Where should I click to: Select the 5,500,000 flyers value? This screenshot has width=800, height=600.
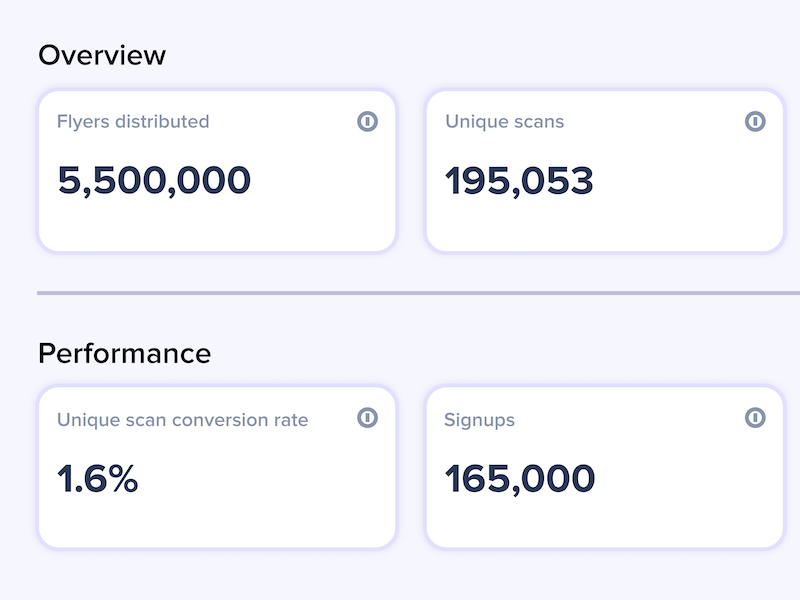click(x=154, y=181)
